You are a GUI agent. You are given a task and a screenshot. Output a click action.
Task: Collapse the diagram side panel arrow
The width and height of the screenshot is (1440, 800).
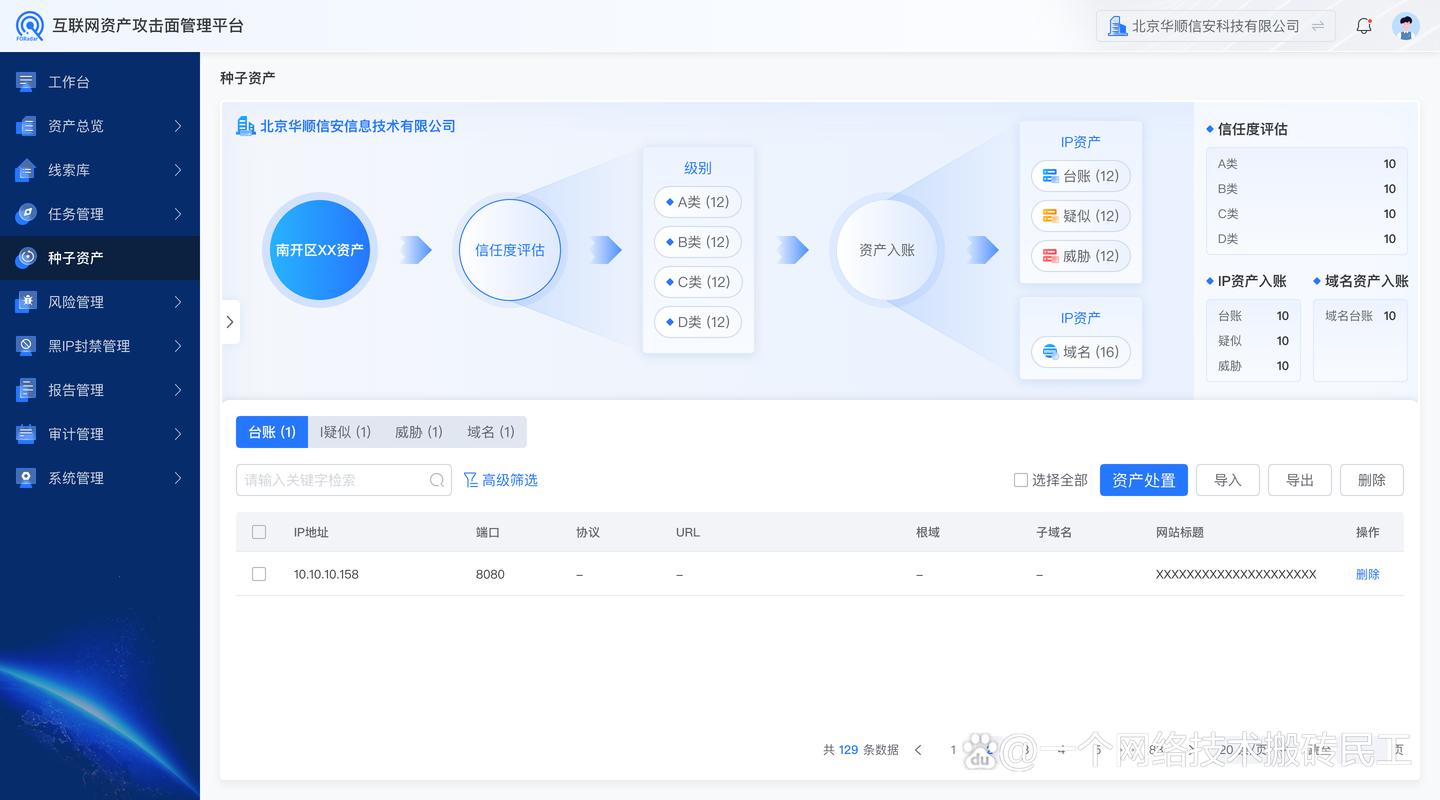[x=230, y=322]
